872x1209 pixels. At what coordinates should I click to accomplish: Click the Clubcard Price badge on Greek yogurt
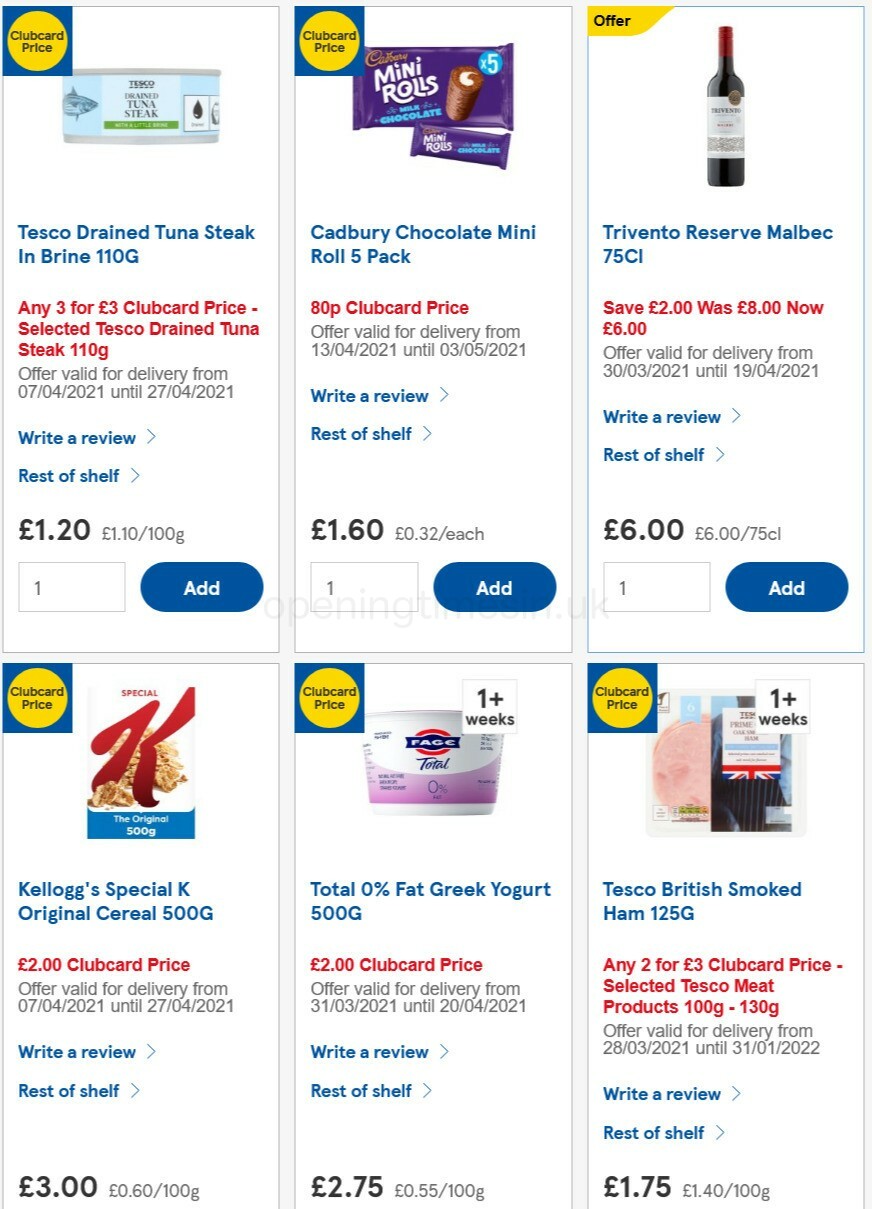tap(330, 697)
